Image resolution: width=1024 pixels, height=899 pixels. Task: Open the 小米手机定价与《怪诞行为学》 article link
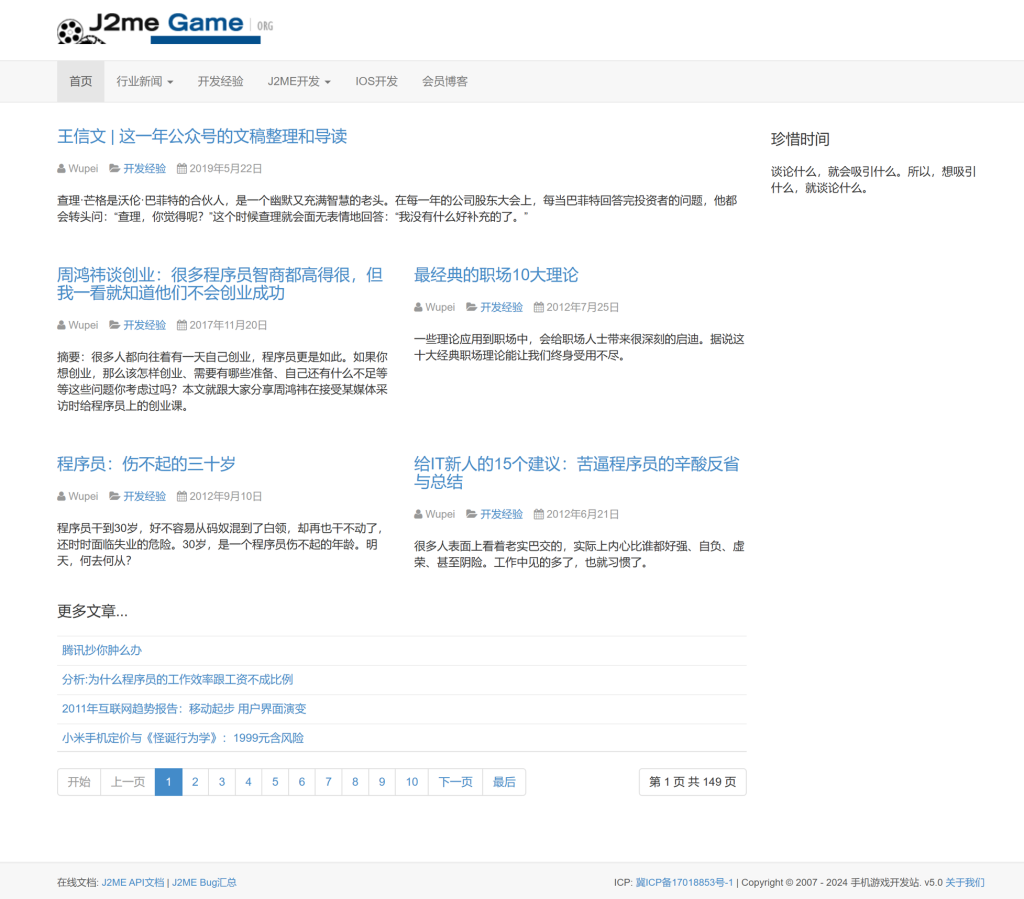click(x=182, y=738)
